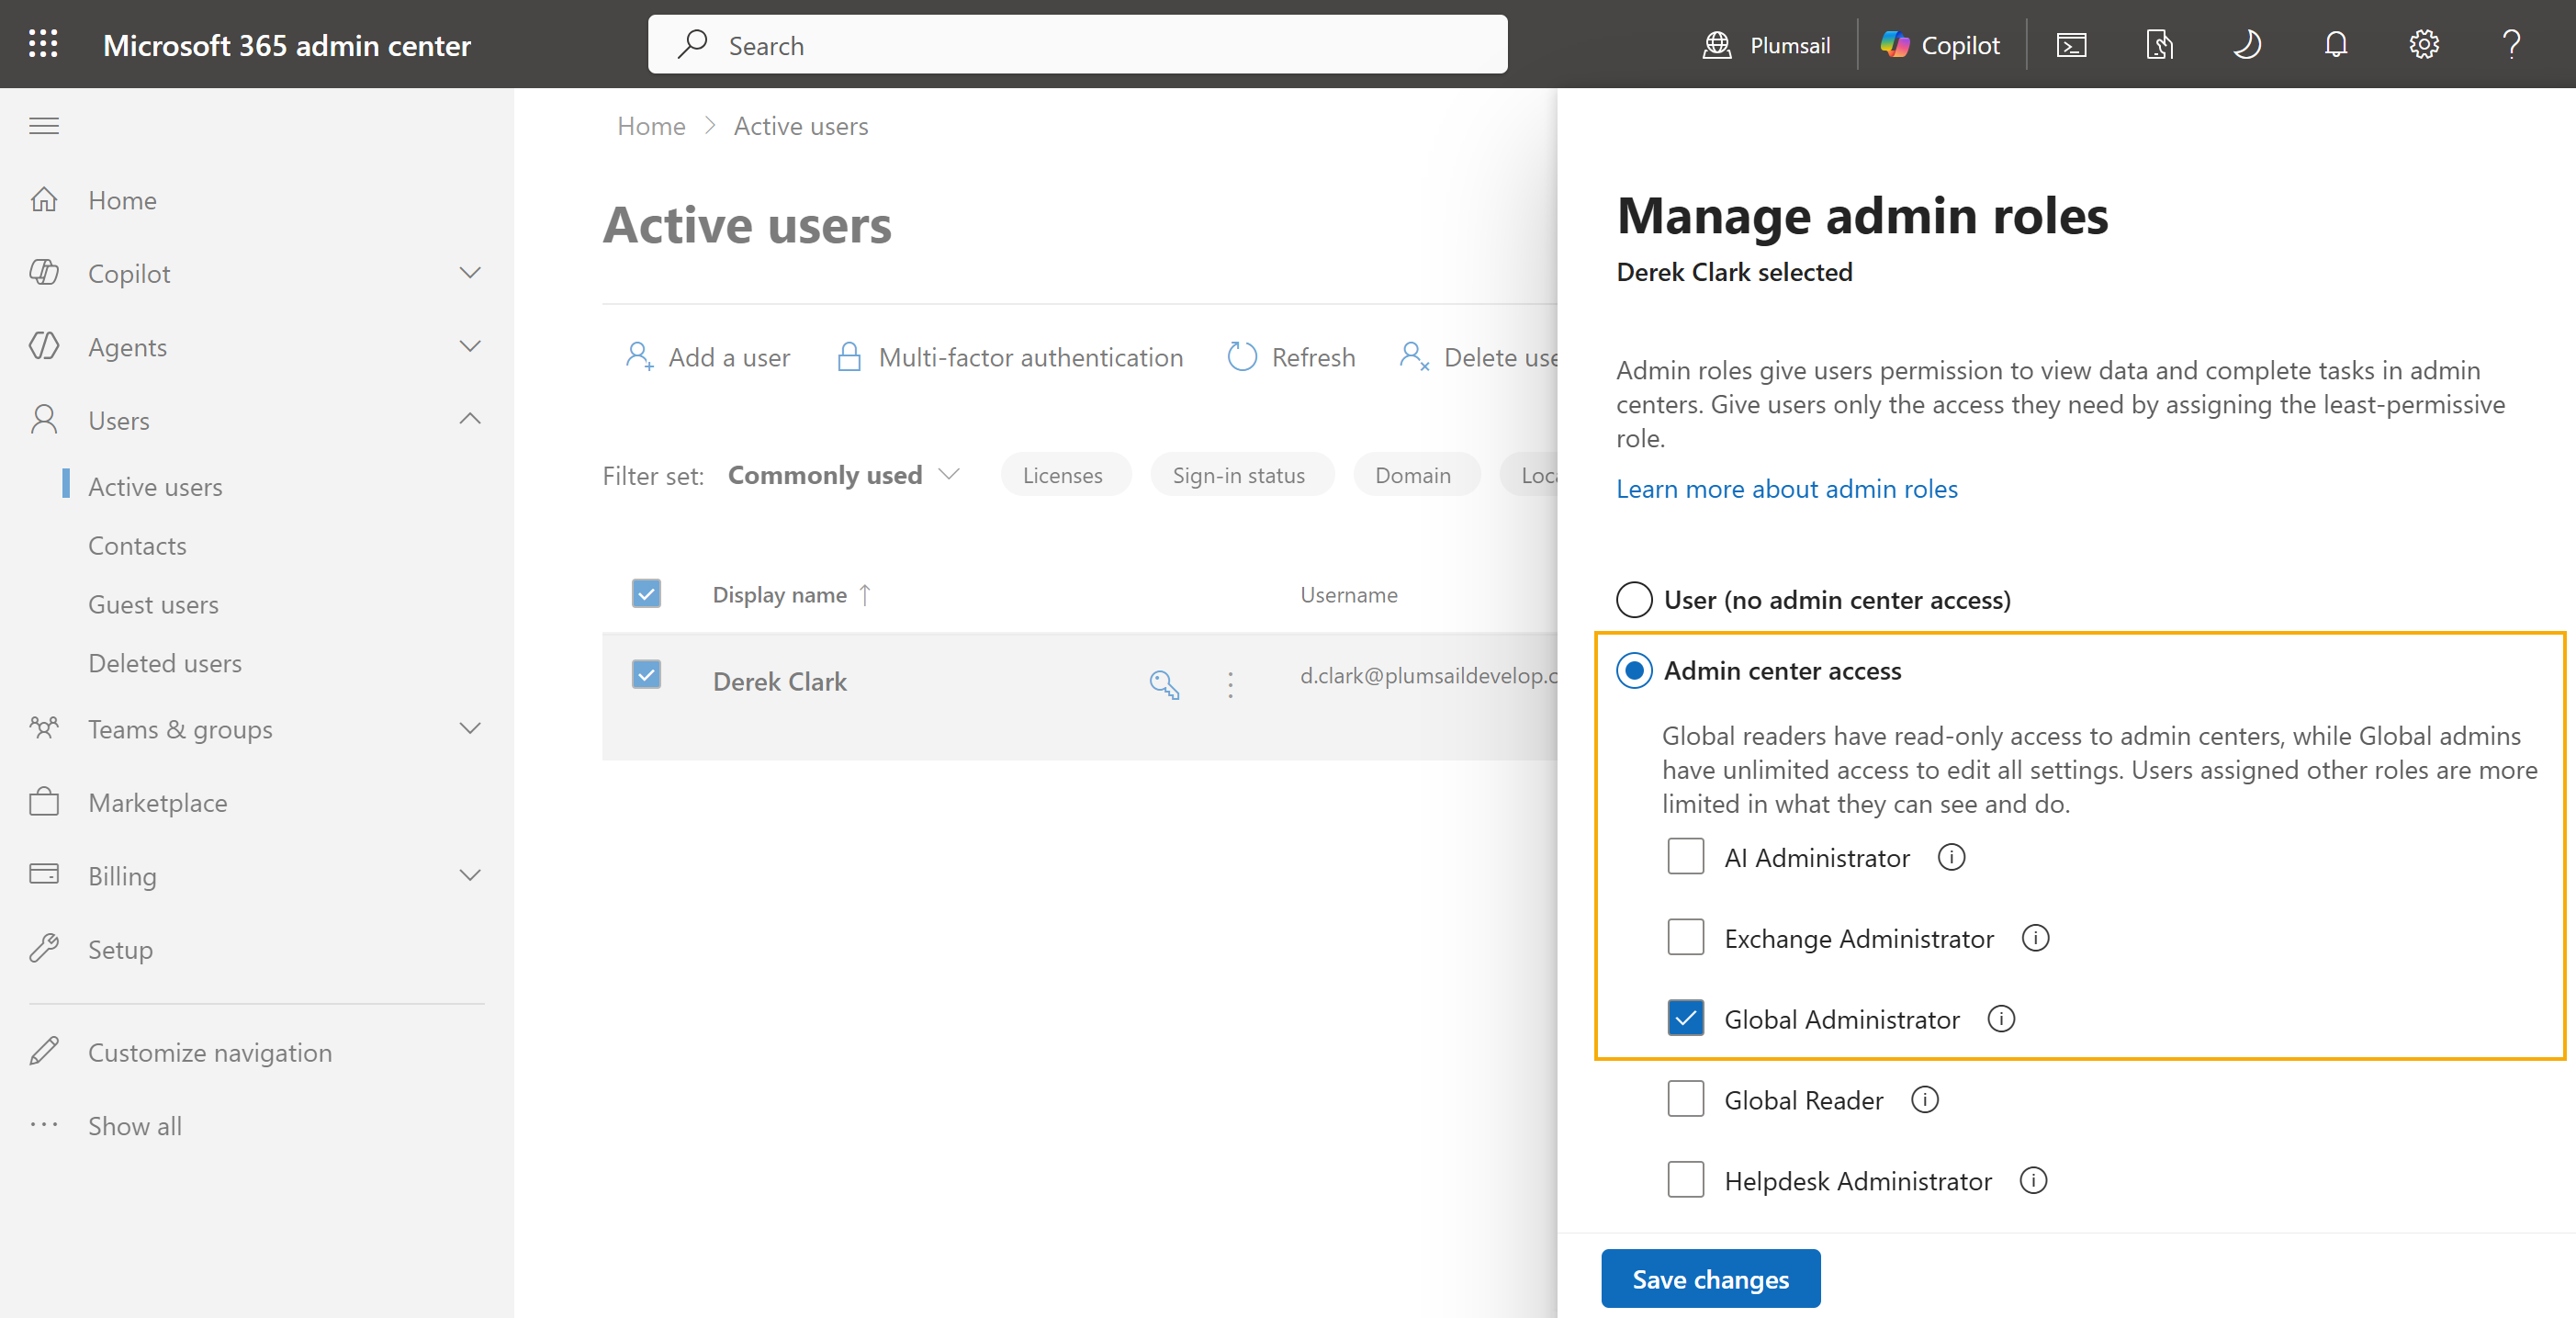Open Commonly used filter set dropdown

point(843,475)
